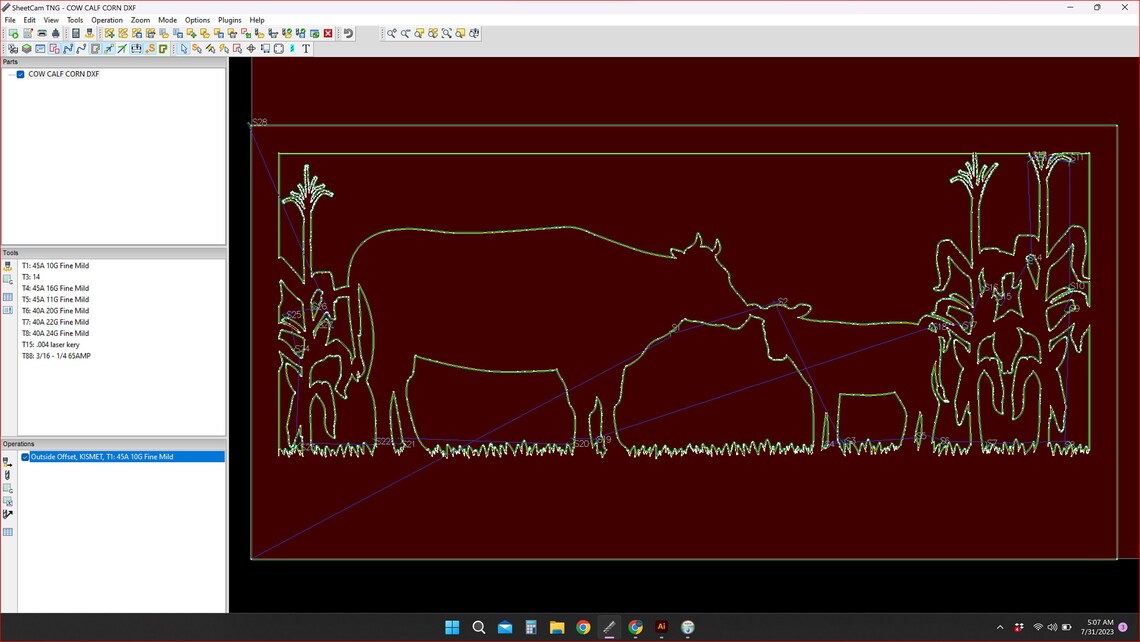Click the Undo toolbar icon
1140x642 pixels.
[349, 33]
